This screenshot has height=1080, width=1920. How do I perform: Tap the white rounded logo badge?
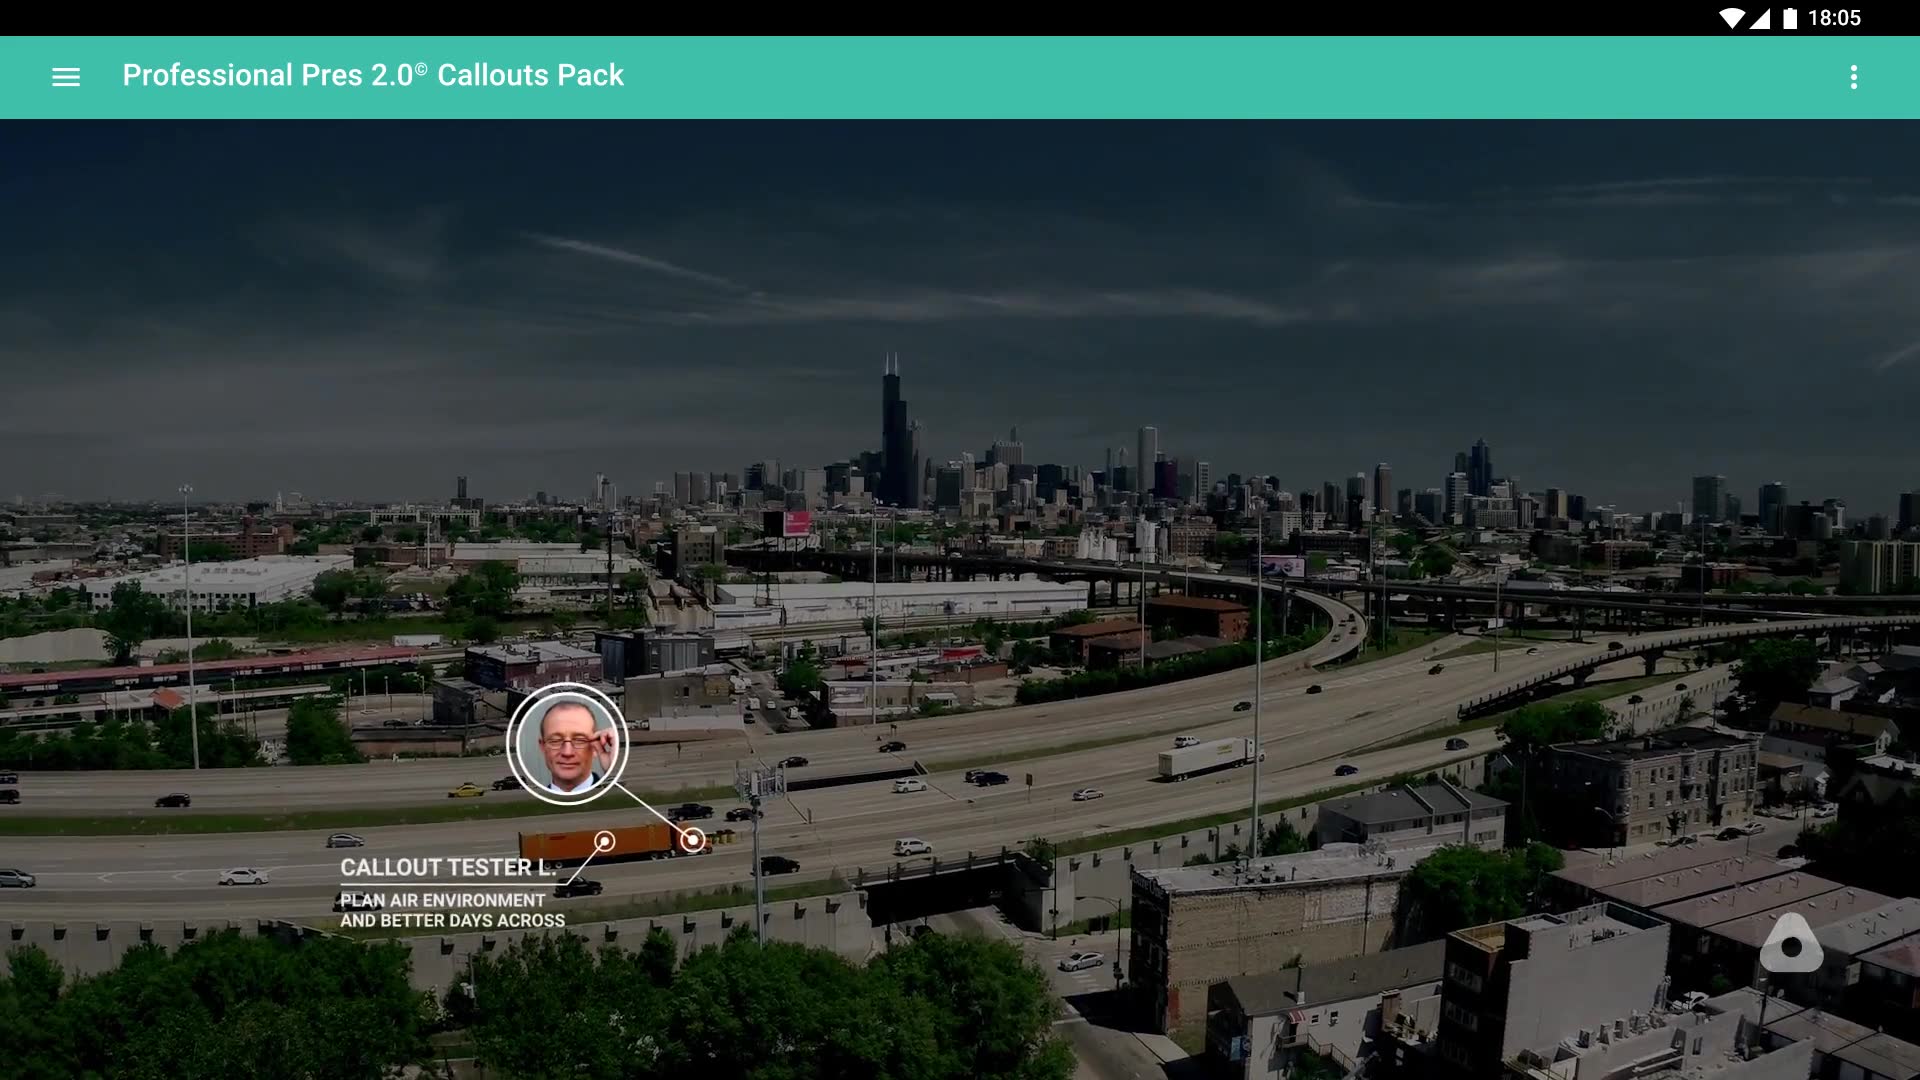[x=1791, y=943]
